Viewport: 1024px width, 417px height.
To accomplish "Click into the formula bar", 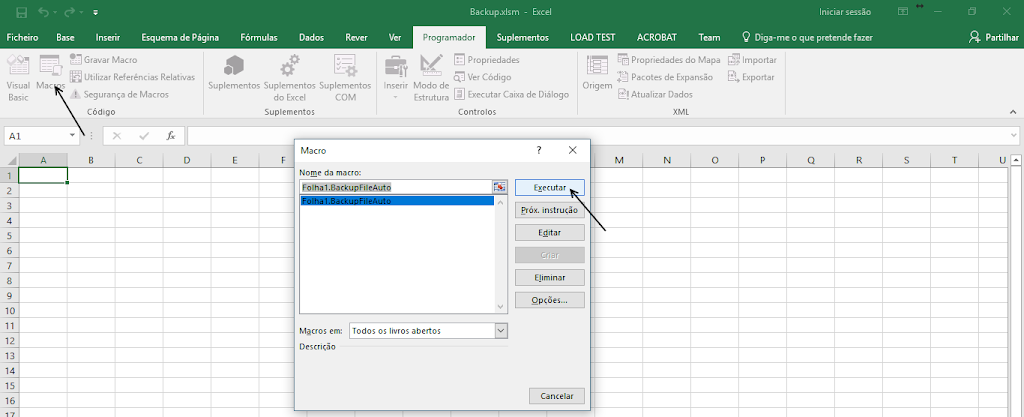I will coord(598,136).
